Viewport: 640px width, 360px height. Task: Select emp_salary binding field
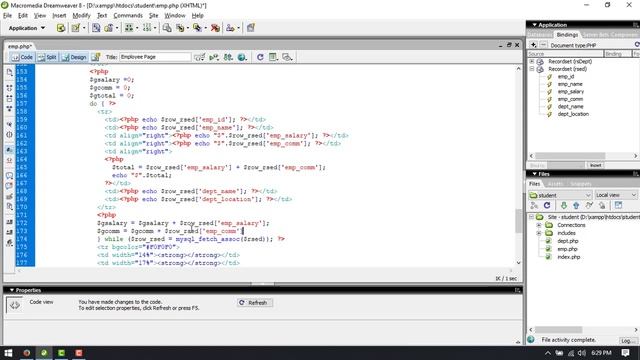pyautogui.click(x=571, y=91)
